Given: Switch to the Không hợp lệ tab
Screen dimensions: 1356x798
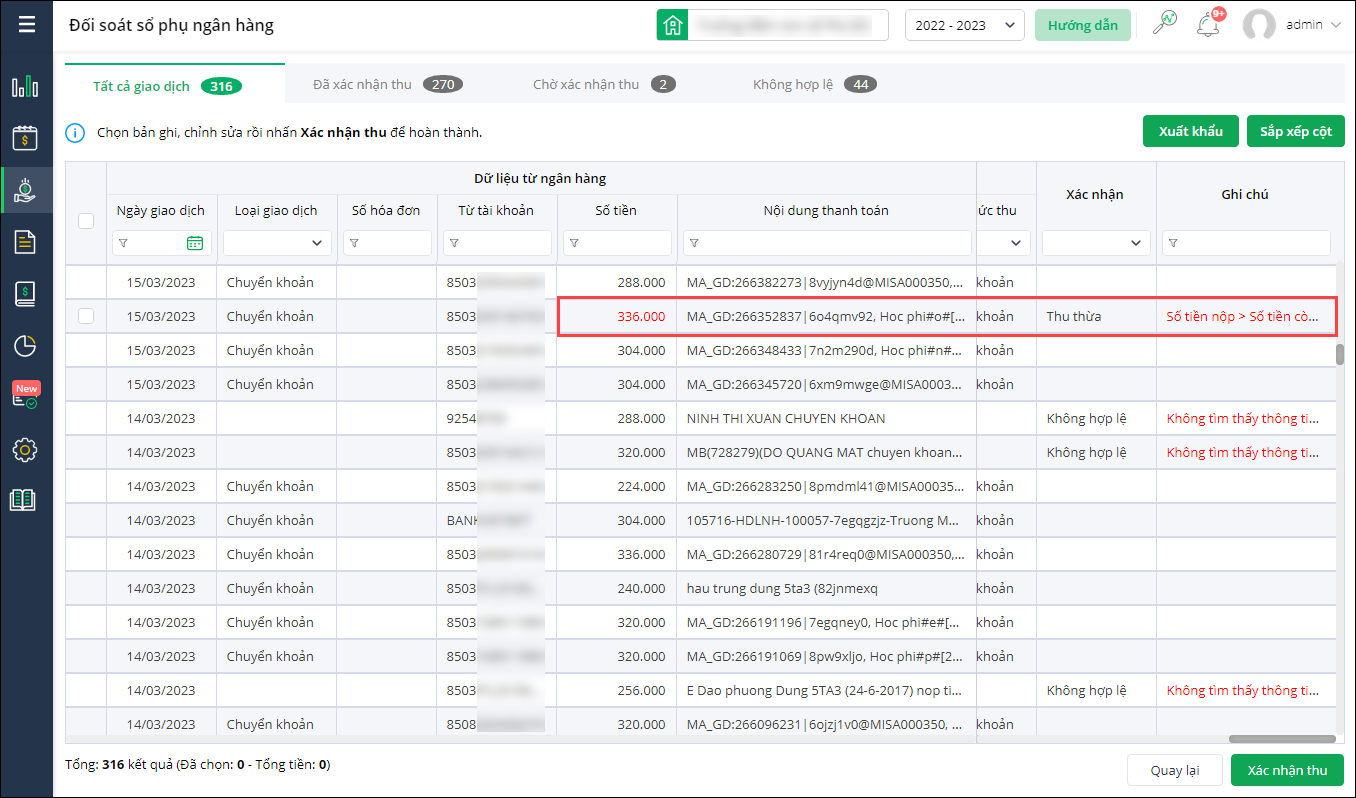Looking at the screenshot, I should click(813, 85).
